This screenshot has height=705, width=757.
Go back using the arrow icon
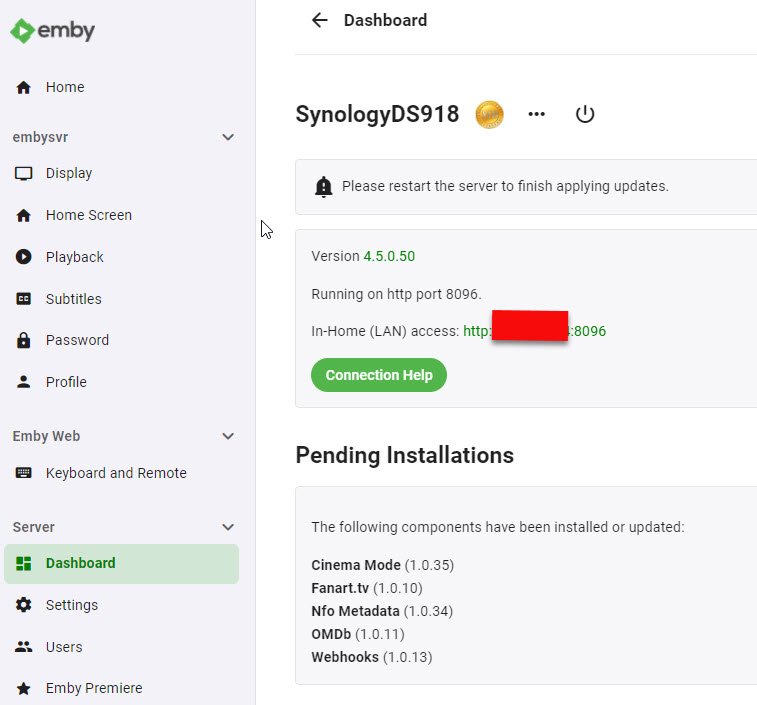click(x=320, y=20)
